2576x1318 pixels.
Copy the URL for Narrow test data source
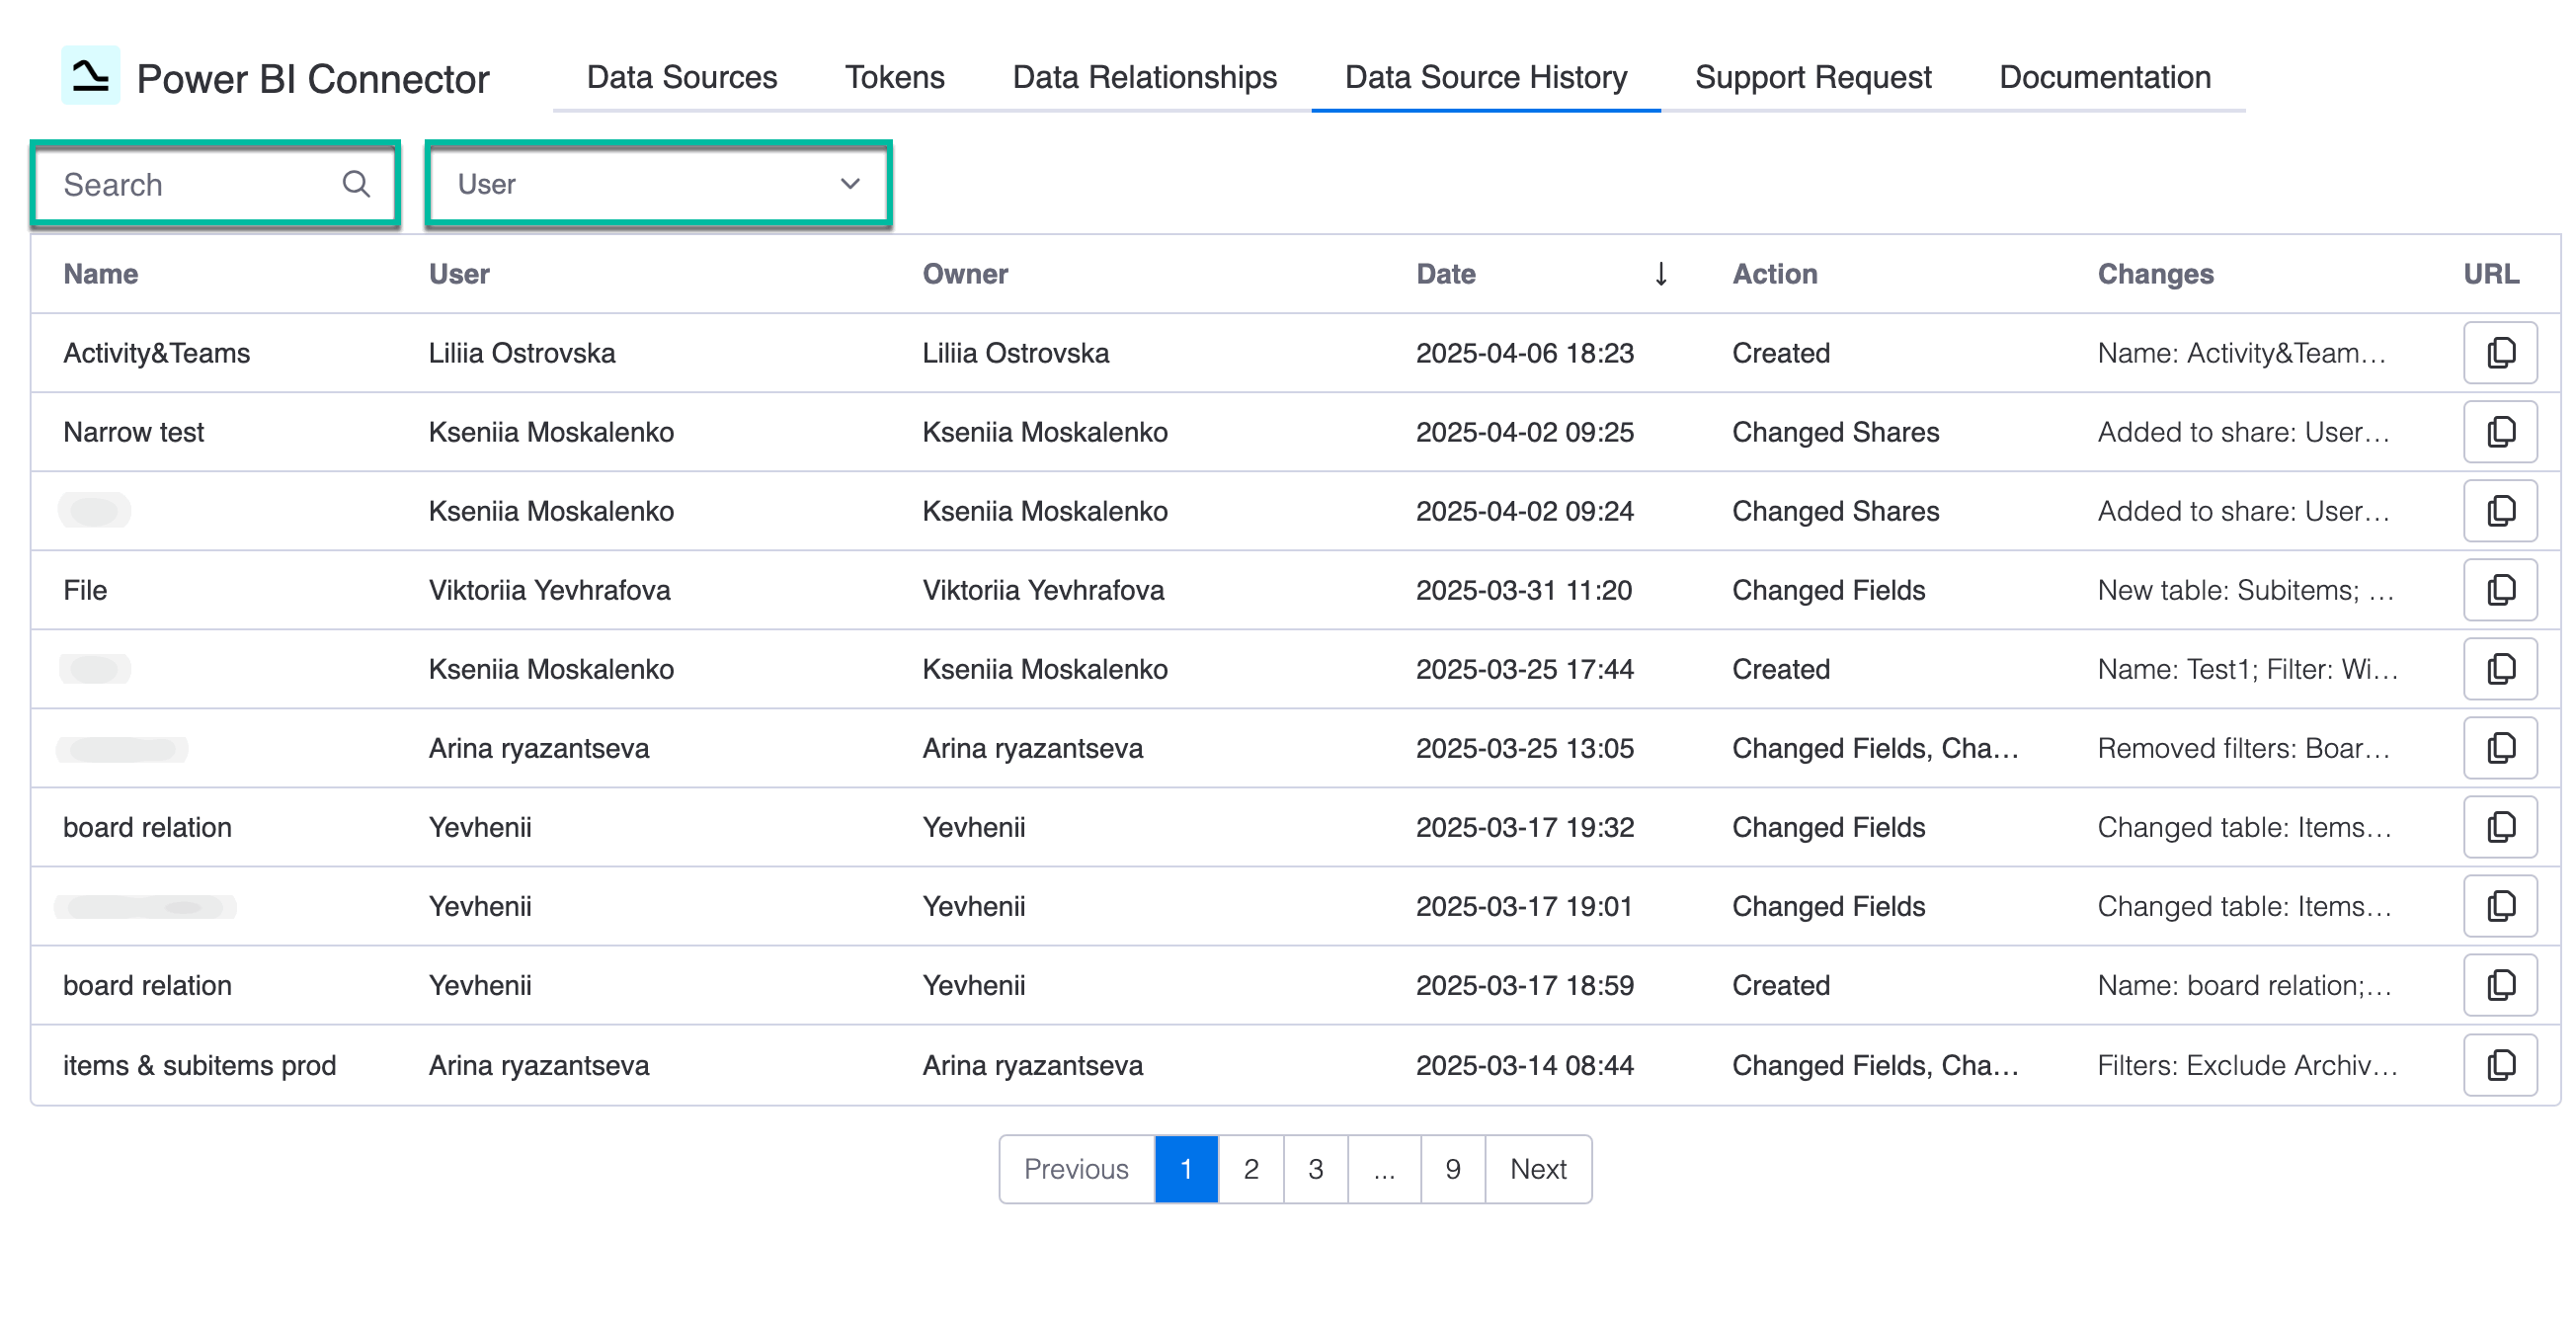click(2500, 431)
